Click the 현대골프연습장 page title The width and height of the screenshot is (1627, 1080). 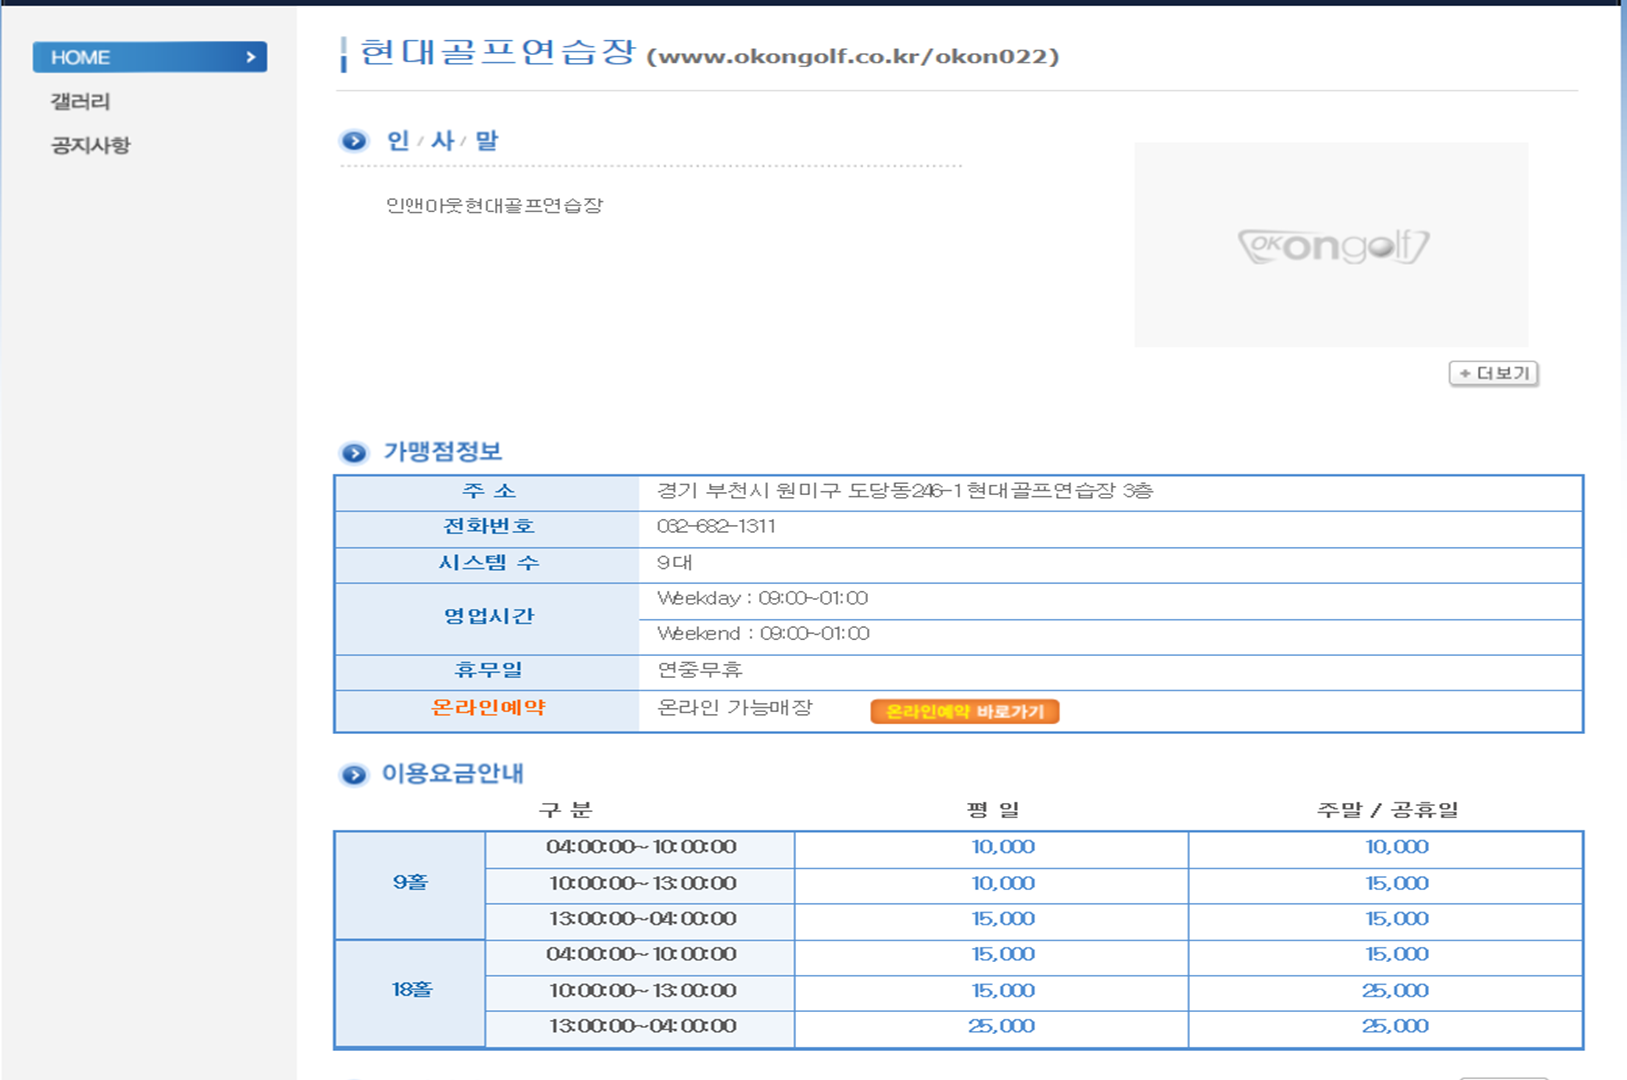pyautogui.click(x=497, y=52)
